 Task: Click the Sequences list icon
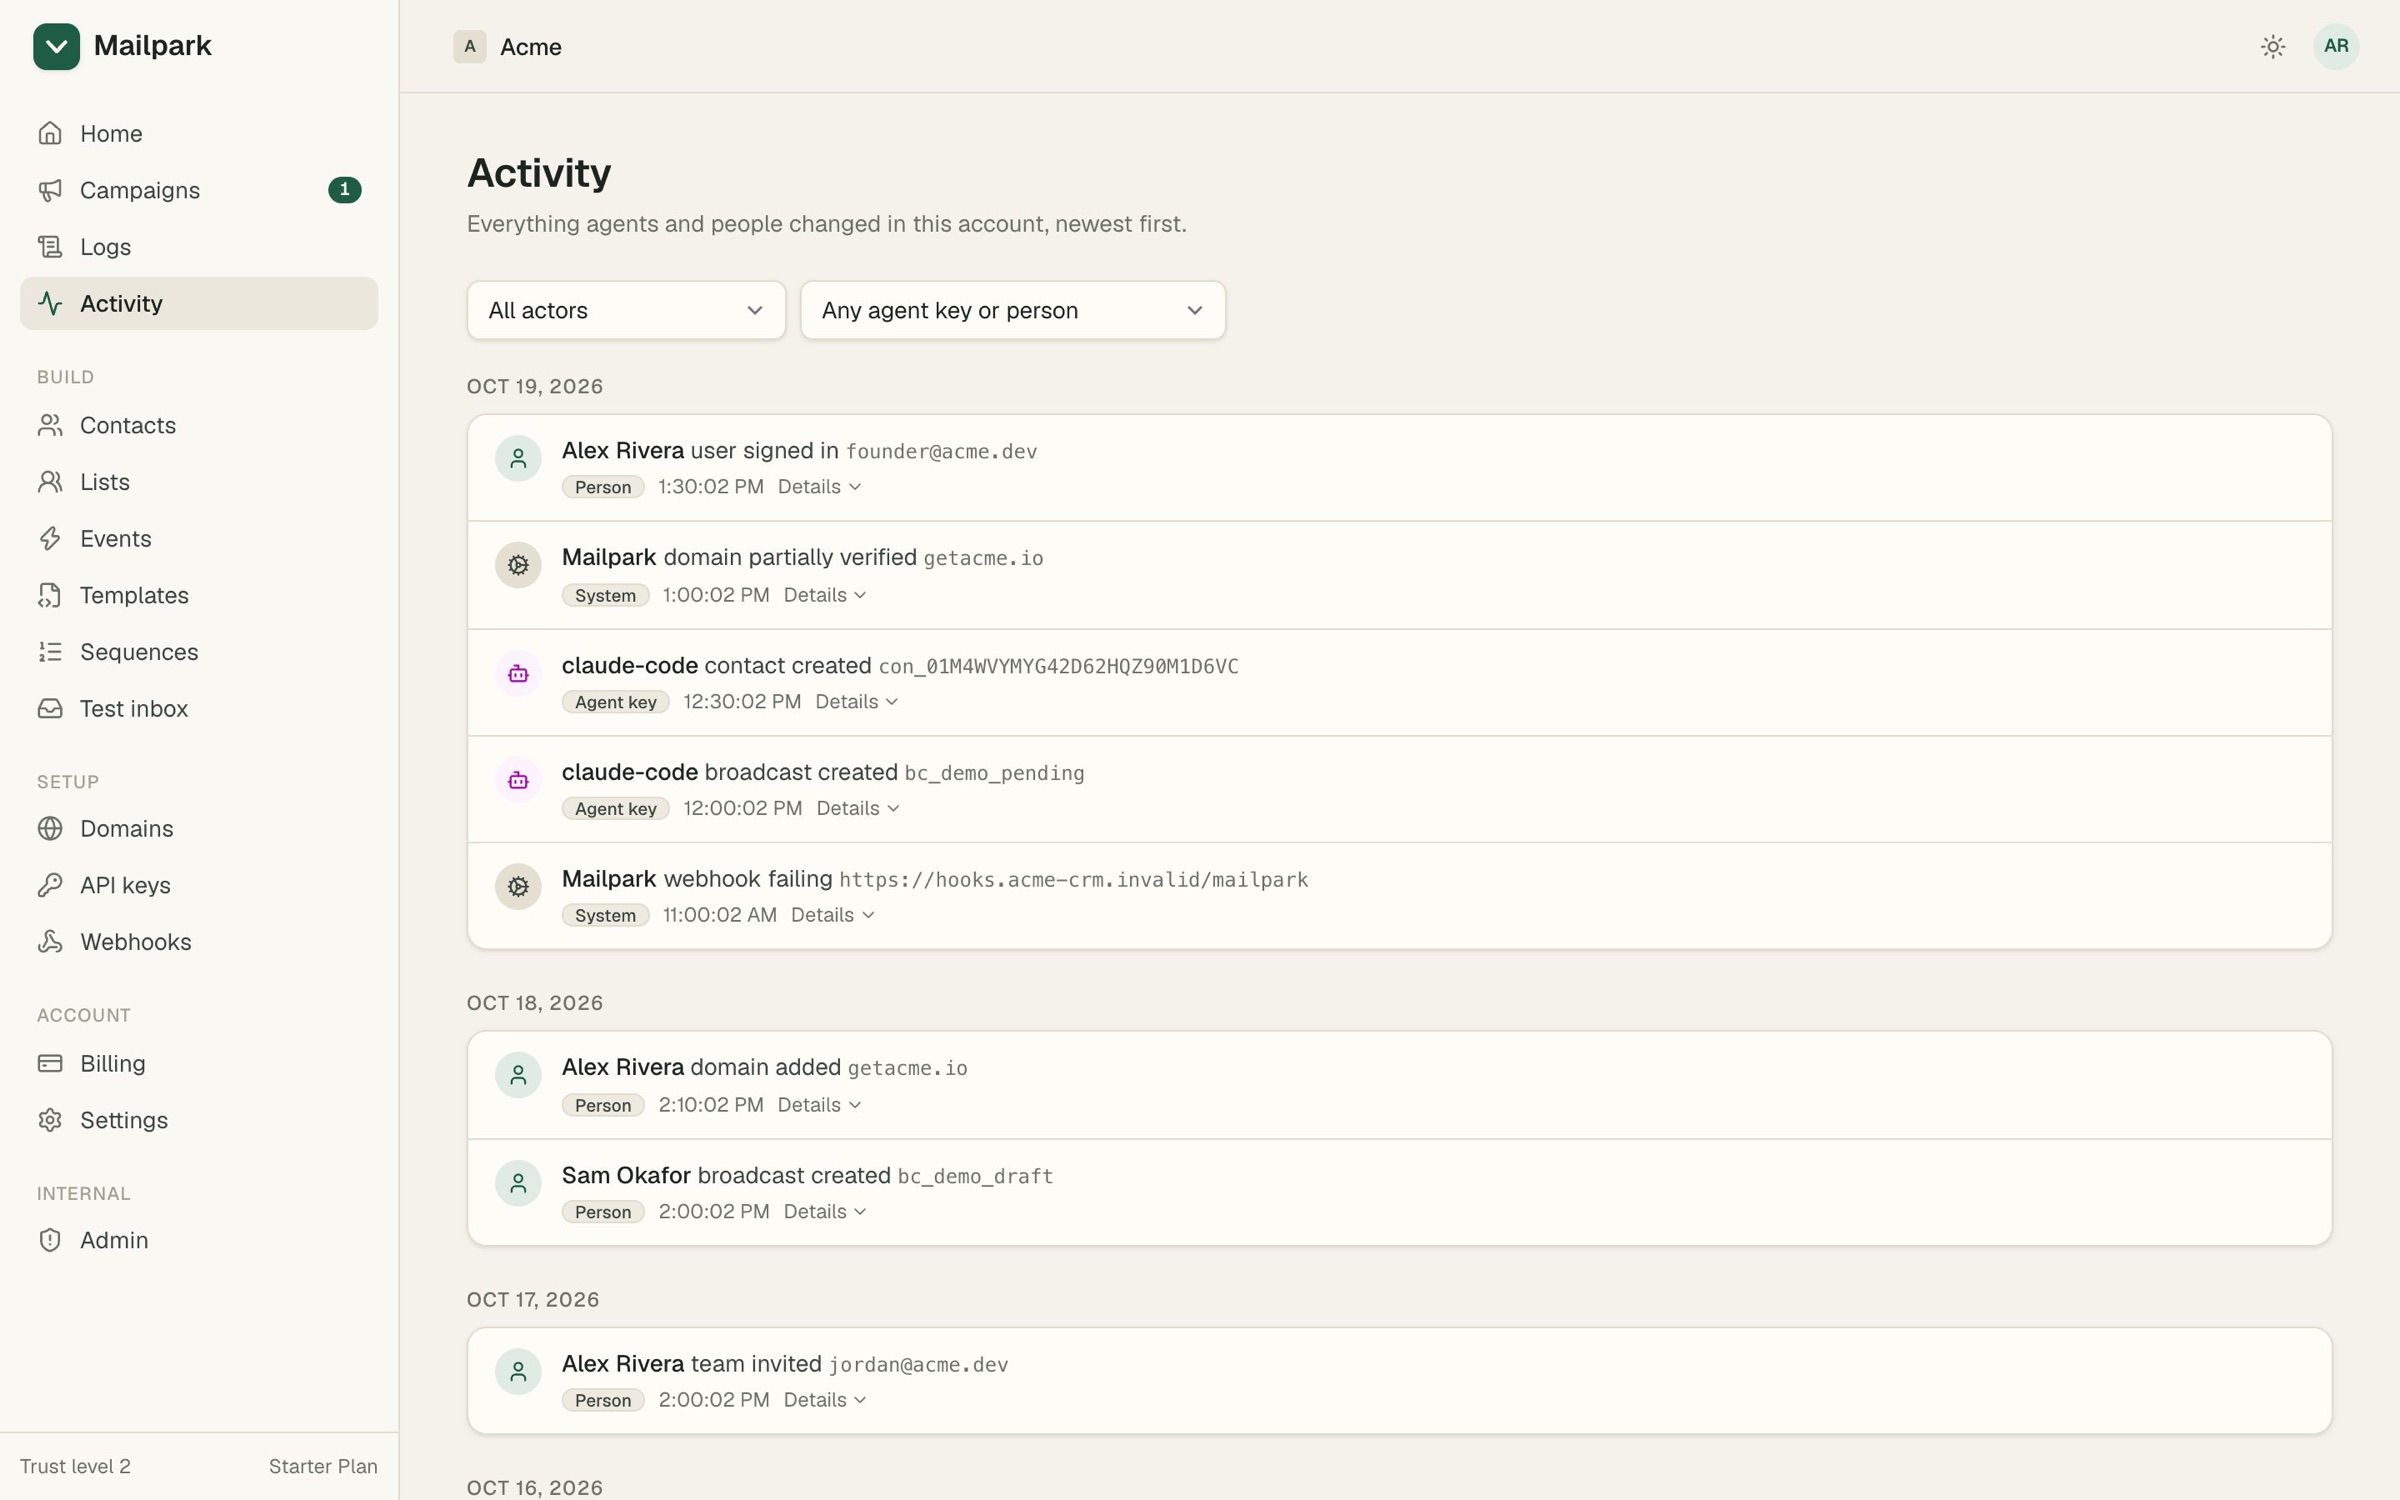50,652
